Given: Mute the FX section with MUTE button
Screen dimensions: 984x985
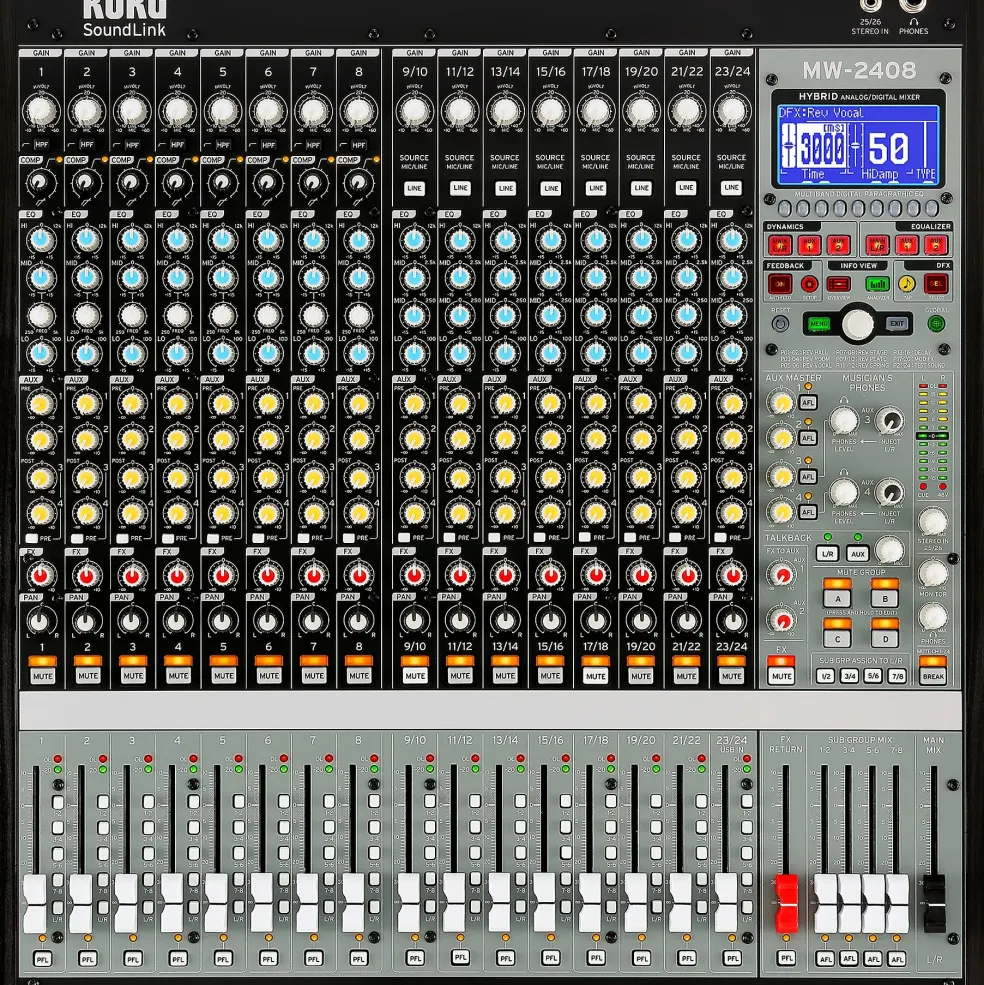Looking at the screenshot, I should click(781, 677).
